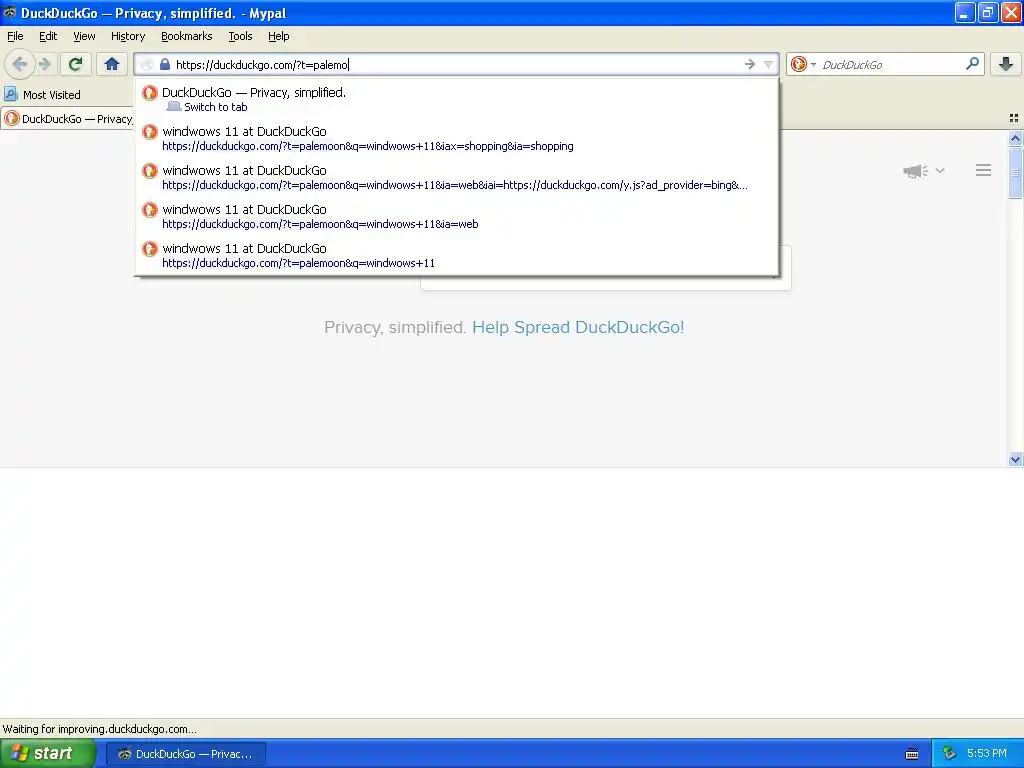This screenshot has height=768, width=1024.
Task: Open the Downloads arrow button
Action: (1006, 64)
